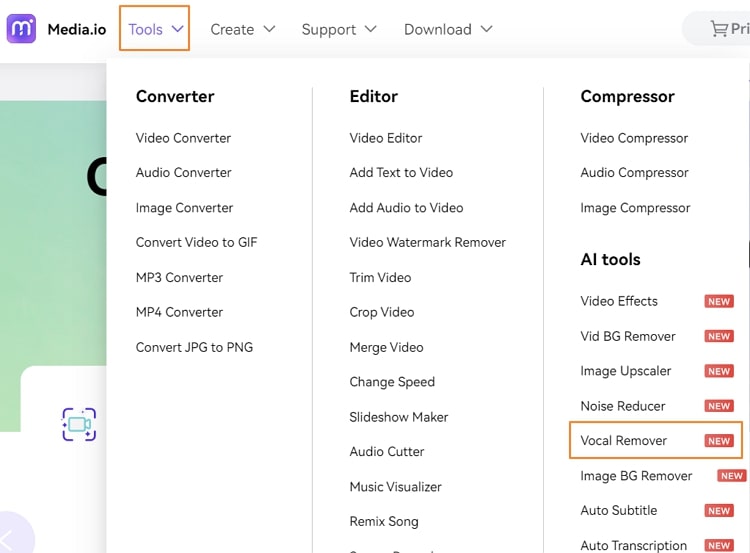Viewport: 750px width, 553px height.
Task: Select Merge Video
Action: (x=386, y=347)
